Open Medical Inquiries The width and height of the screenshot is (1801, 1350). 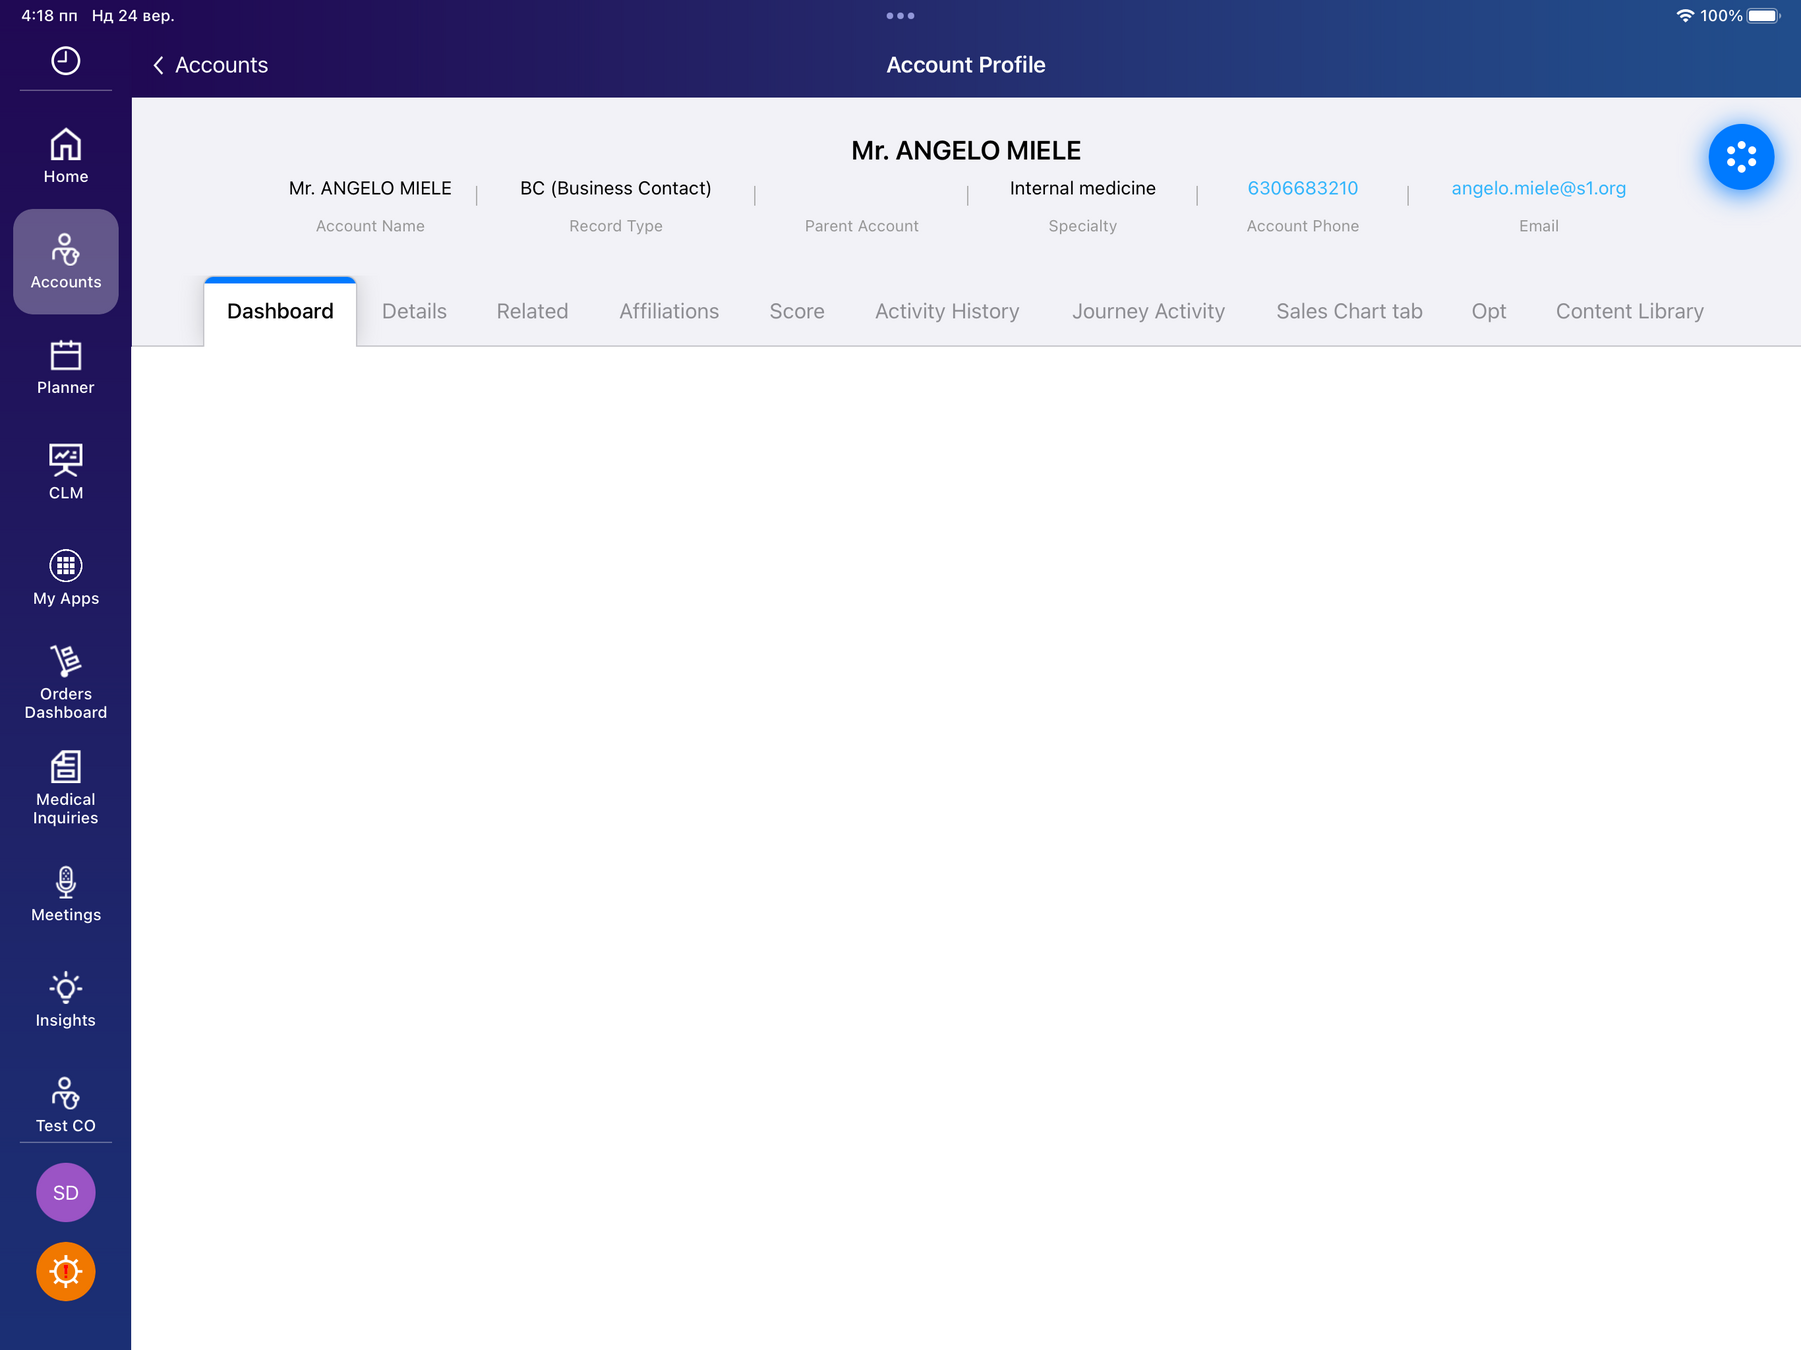click(x=65, y=788)
